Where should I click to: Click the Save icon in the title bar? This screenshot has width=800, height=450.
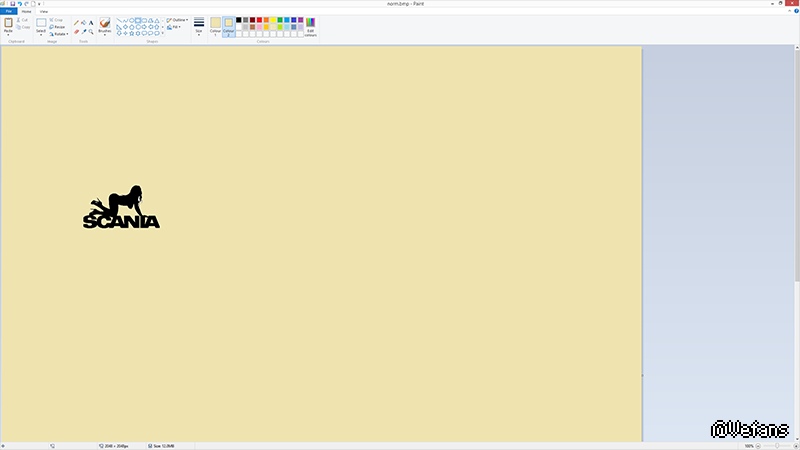(11, 3)
